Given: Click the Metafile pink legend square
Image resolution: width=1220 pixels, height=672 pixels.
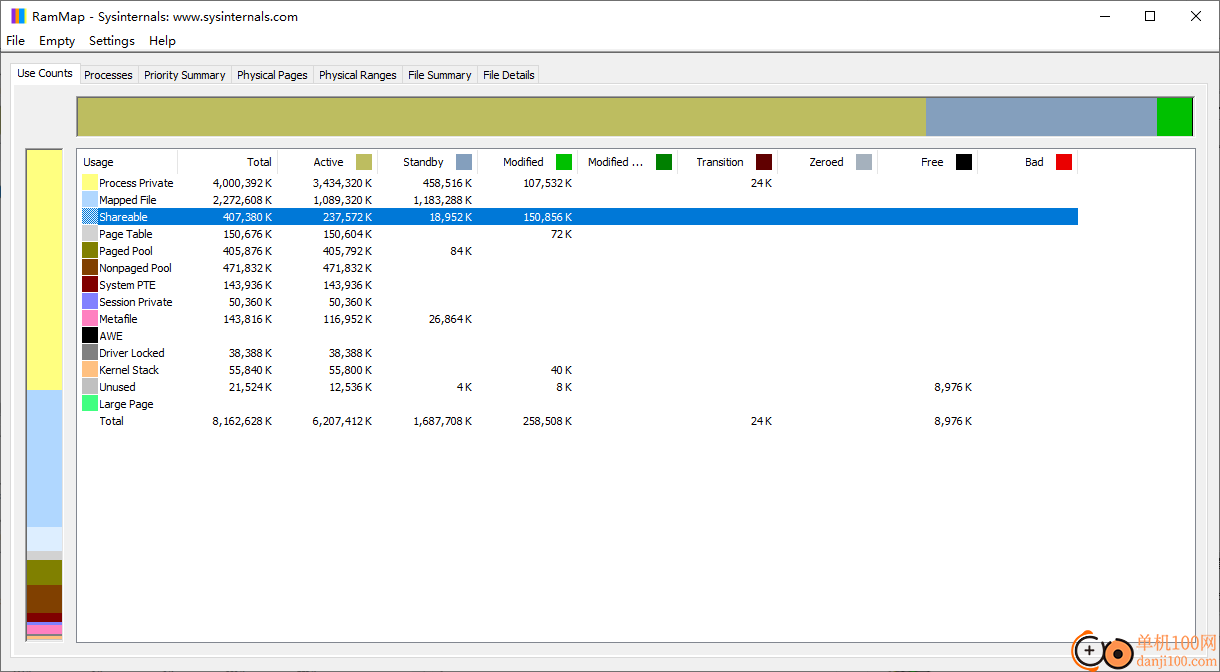Looking at the screenshot, I should click(90, 319).
